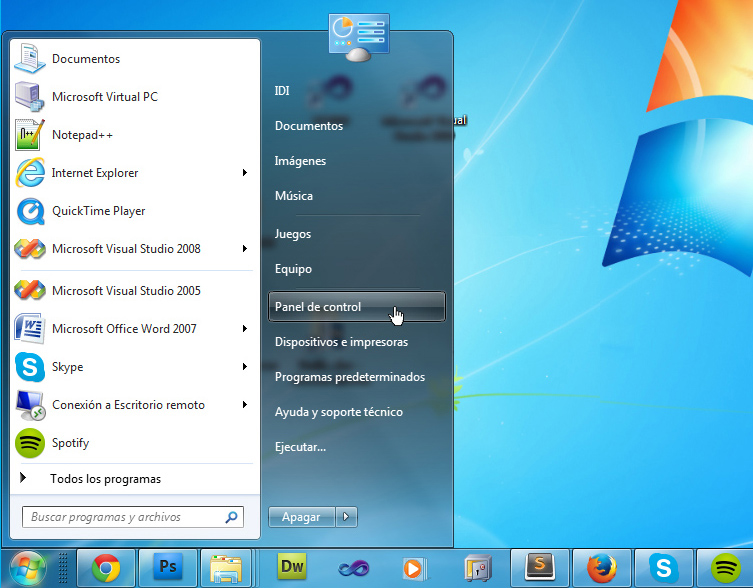Screen dimensions: 753x588
Task: Open the shutdown options arrow beside Apagar
Action: point(346,517)
